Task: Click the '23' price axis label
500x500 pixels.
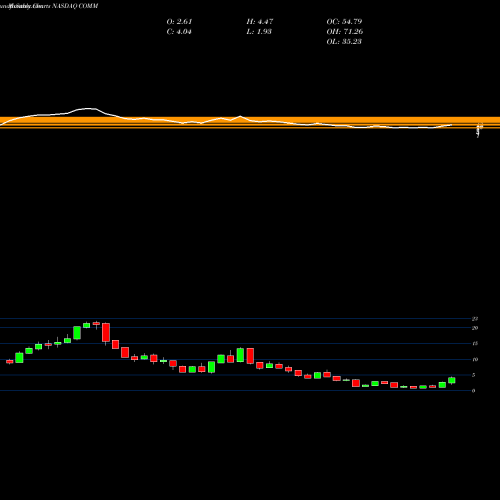Action: pos(475,319)
